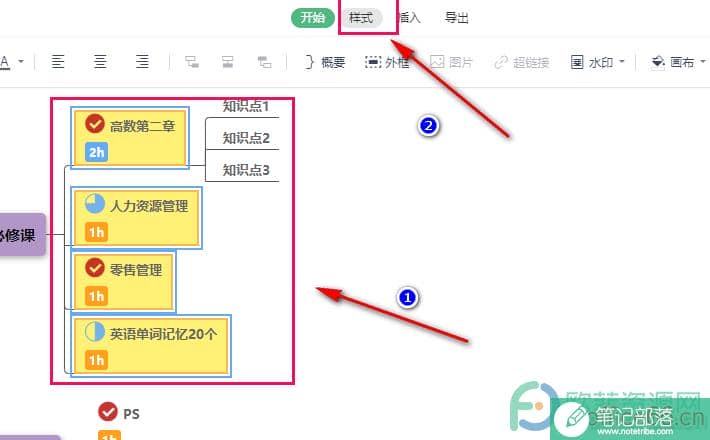710x440 pixels.
Task: Click 1h tag under 人力资源管理
Action: tap(96, 233)
